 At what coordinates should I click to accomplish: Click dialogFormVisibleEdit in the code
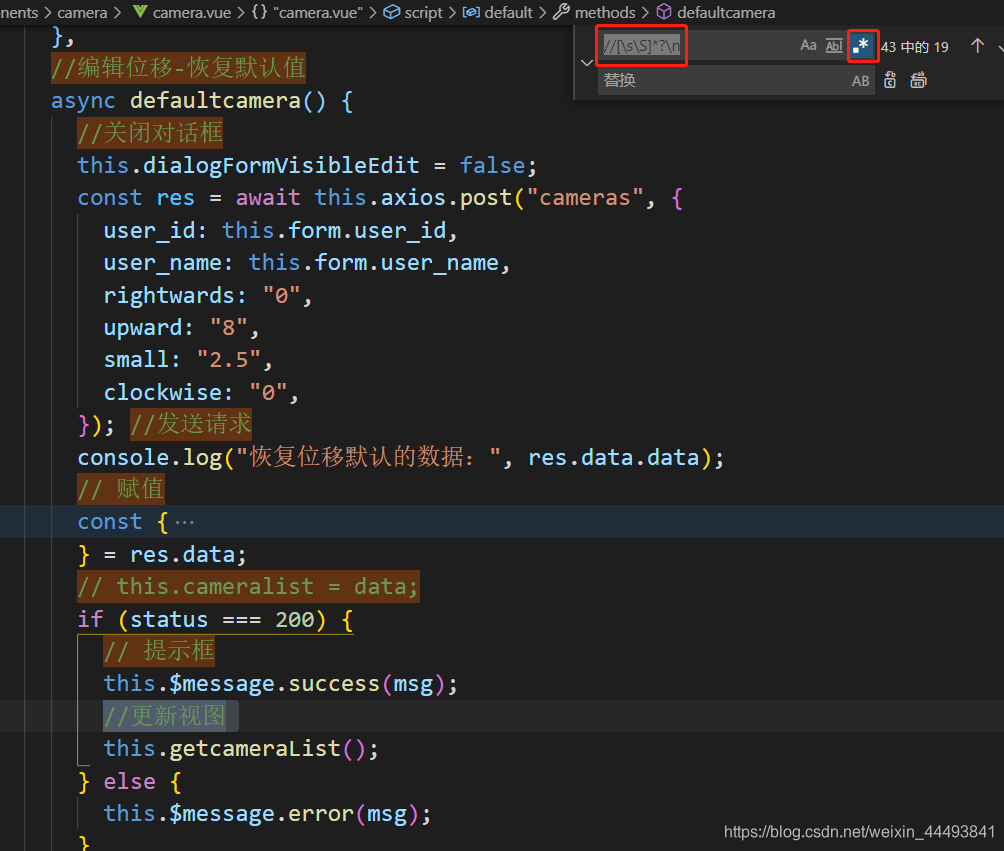[281, 165]
